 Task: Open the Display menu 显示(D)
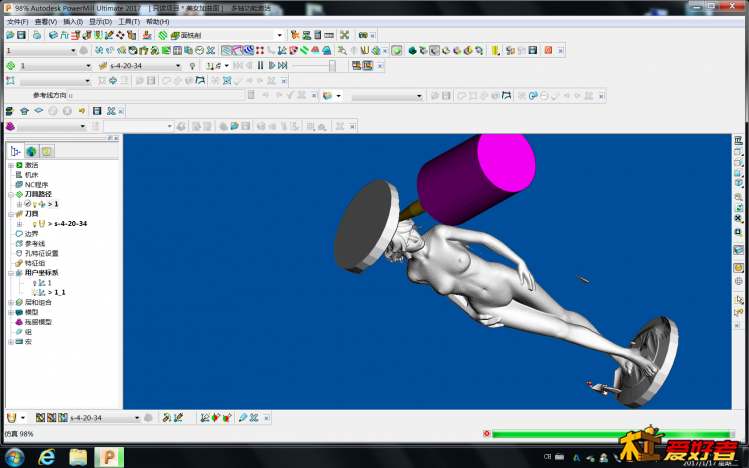(x=100, y=22)
